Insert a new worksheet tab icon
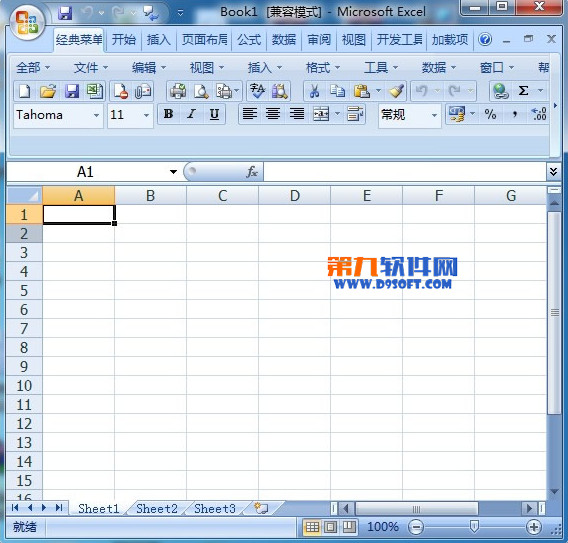 261,508
